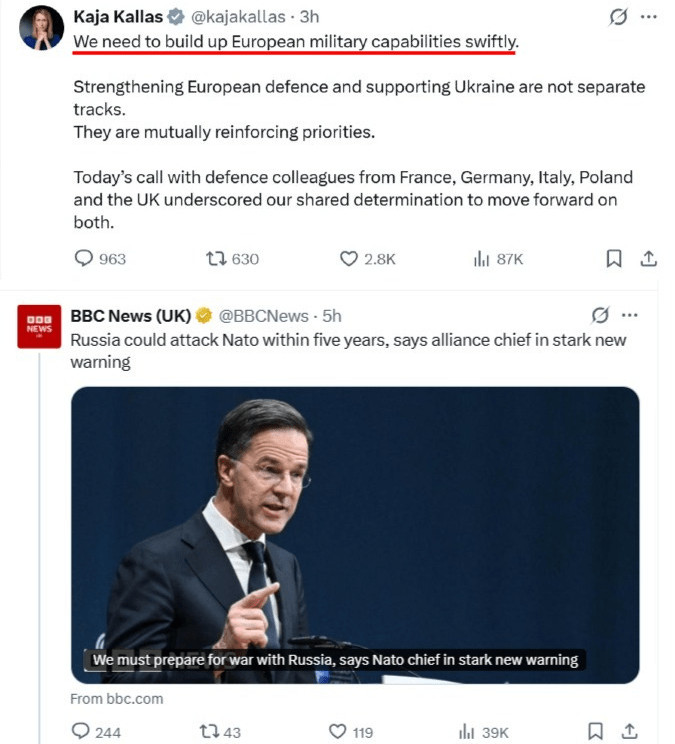Retweet Kaja Kallas's post

(214, 258)
